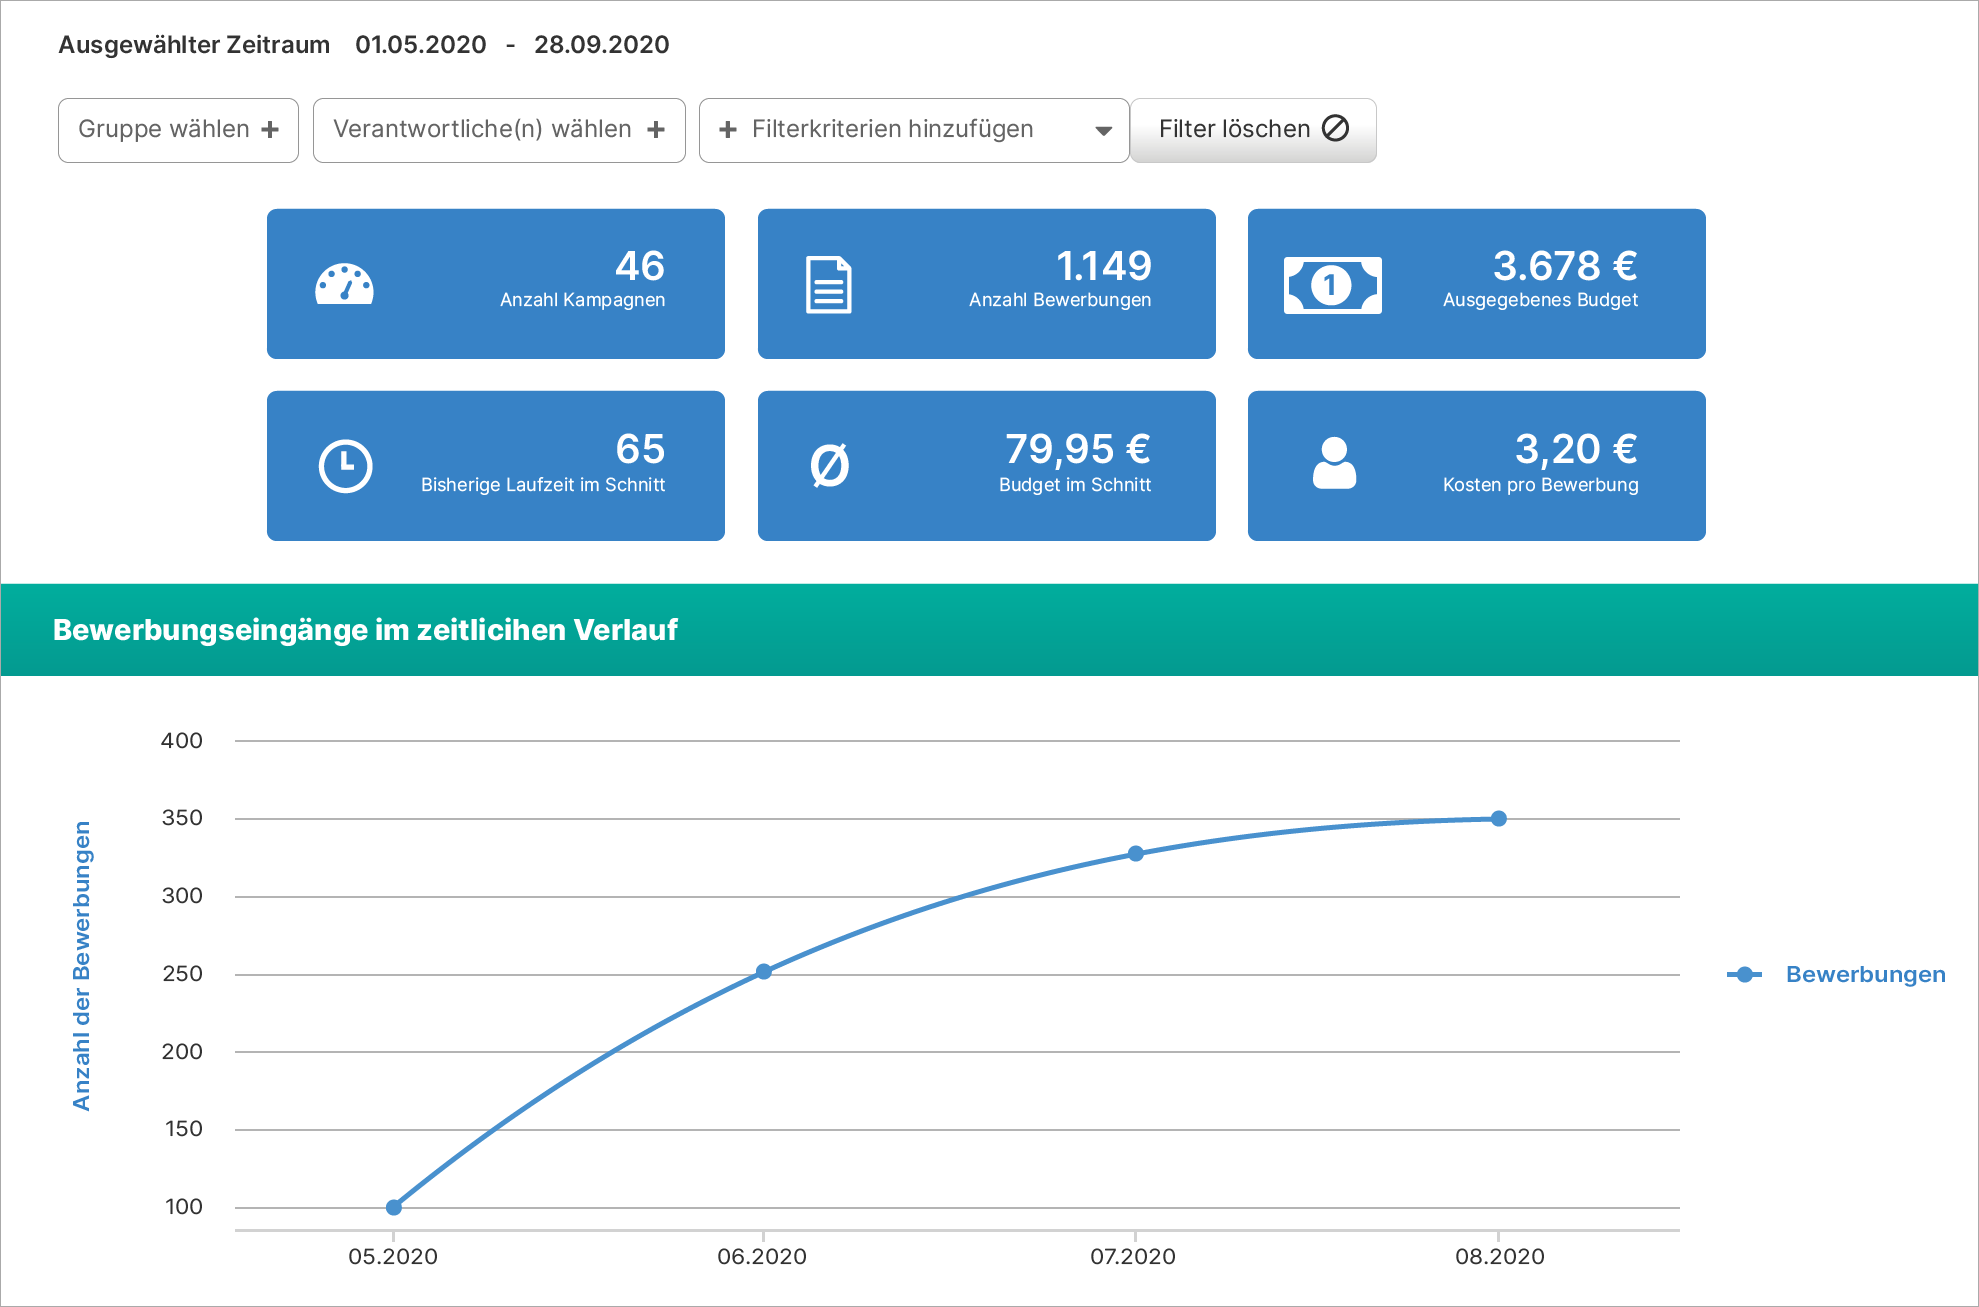The width and height of the screenshot is (1979, 1307).
Task: Toggle the Bewerbungen series in chart legend
Action: pyautogui.click(x=1836, y=975)
